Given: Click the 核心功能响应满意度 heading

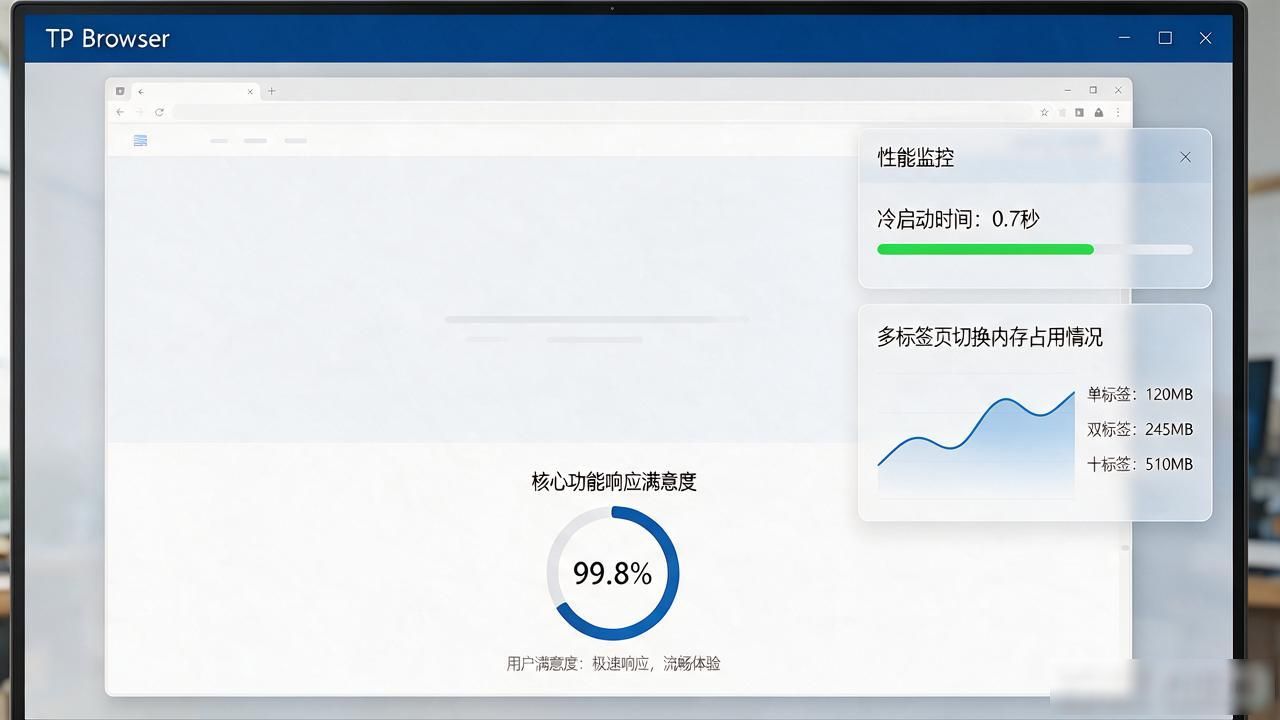Looking at the screenshot, I should point(614,481).
